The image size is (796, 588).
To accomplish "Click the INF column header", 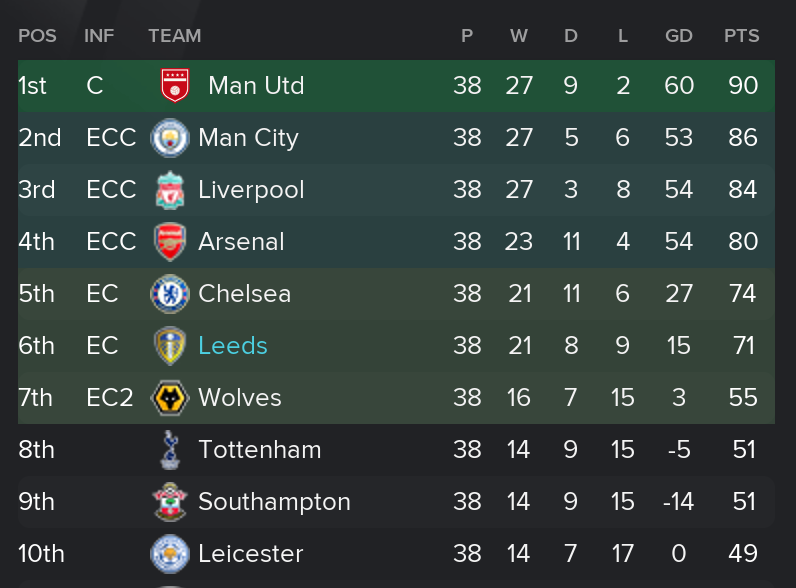I will point(99,36).
